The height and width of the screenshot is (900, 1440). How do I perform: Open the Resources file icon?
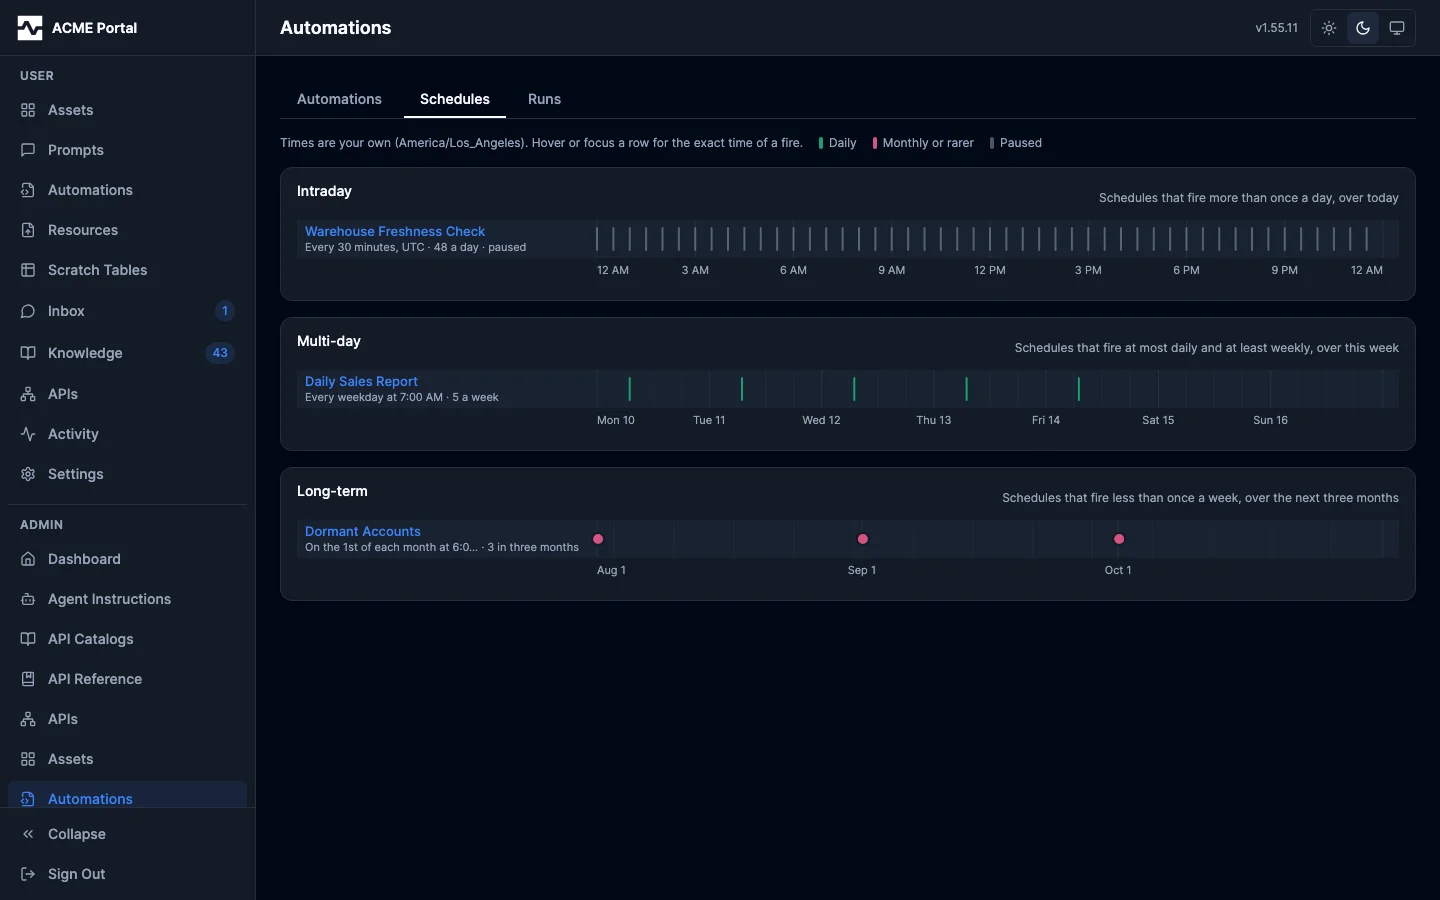pyautogui.click(x=28, y=230)
